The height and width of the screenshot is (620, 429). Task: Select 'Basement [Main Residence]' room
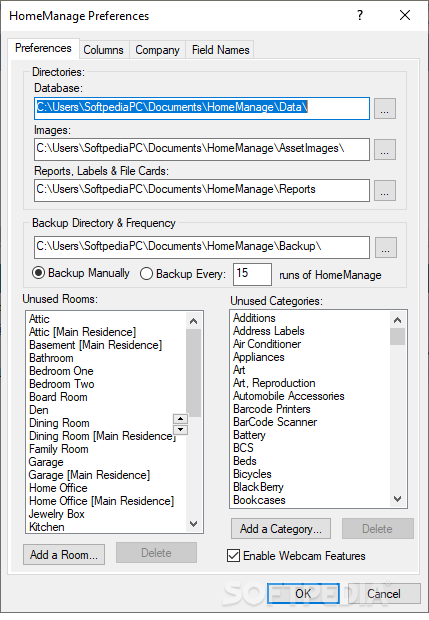(x=95, y=345)
